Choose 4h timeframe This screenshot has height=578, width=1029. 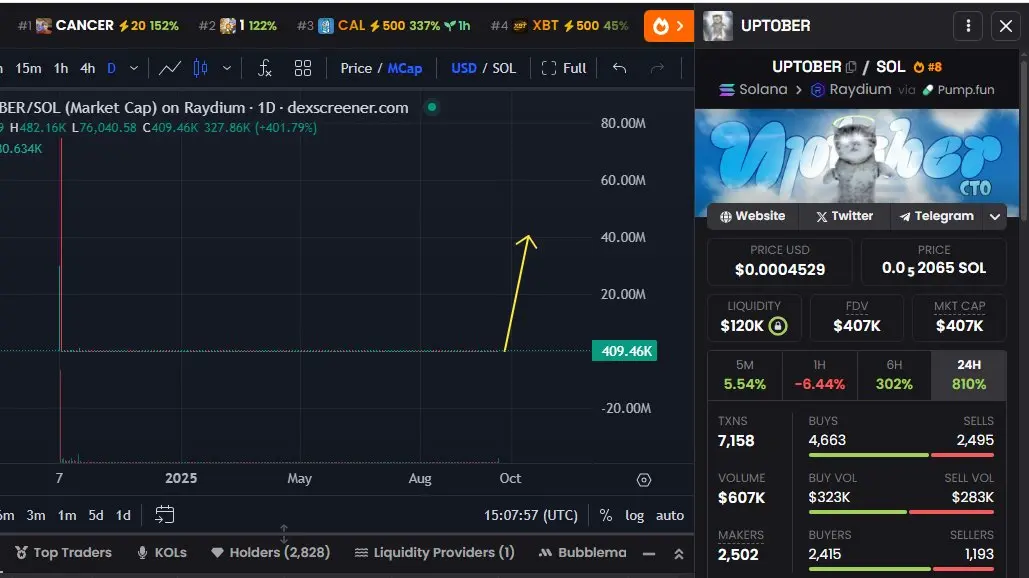click(88, 68)
